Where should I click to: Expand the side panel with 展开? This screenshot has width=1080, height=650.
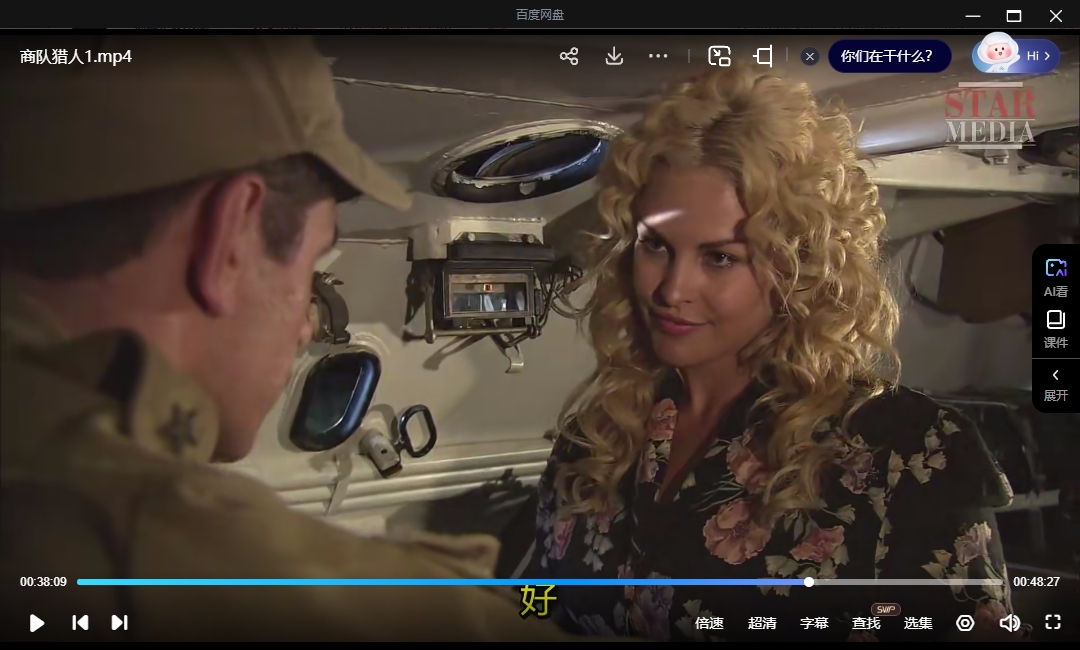(1055, 384)
